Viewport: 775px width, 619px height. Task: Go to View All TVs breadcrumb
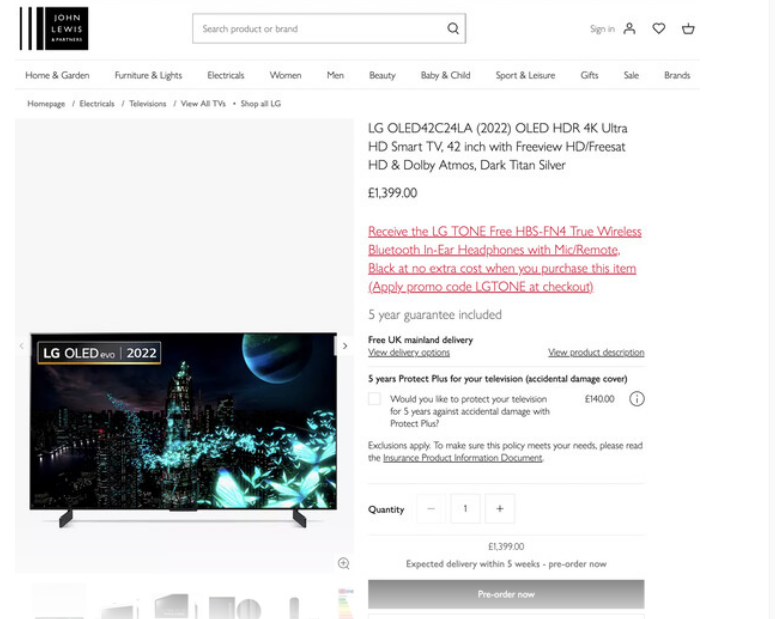203,103
